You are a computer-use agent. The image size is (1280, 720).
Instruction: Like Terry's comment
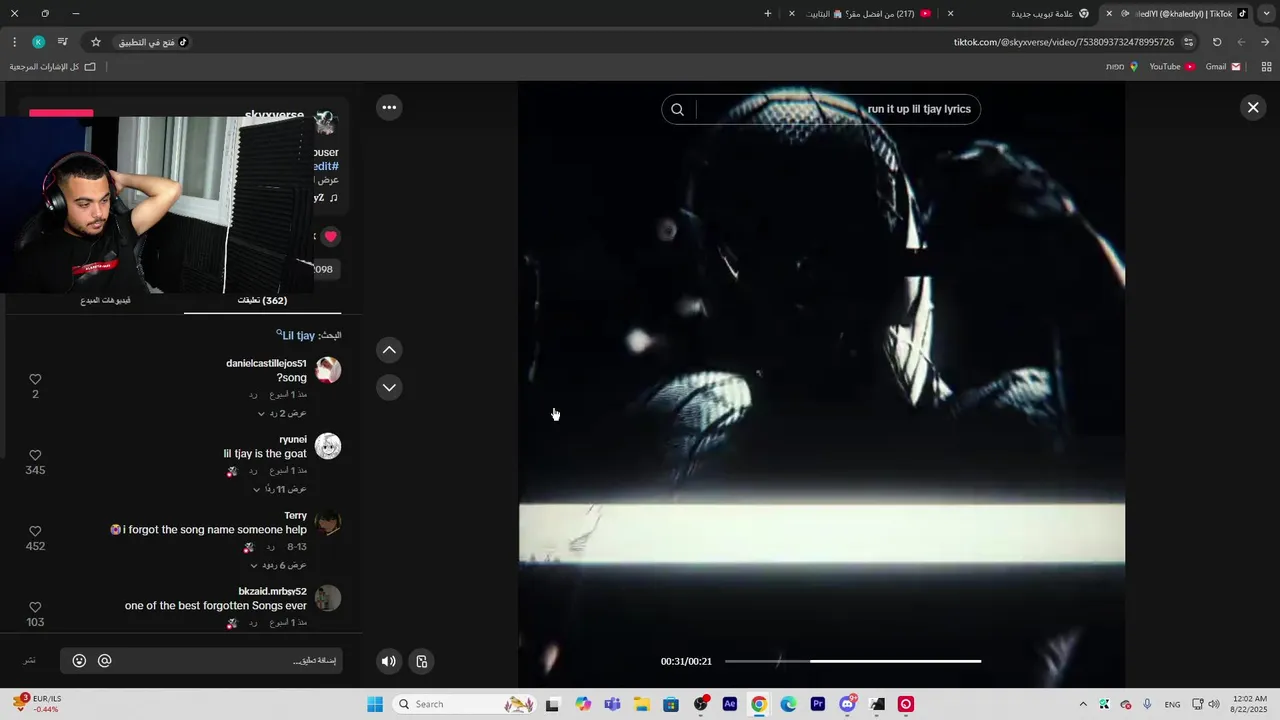coord(35,531)
